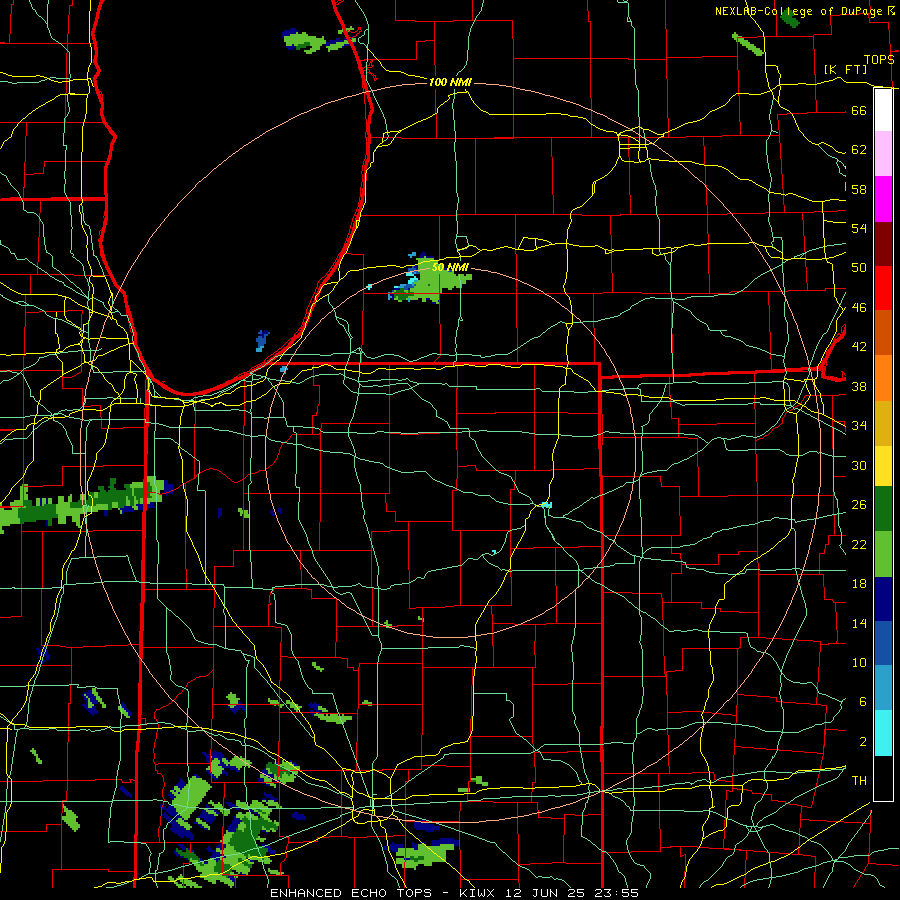Pick the dark red swatch on the color scale
Image resolution: width=900 pixels, height=900 pixels.
(x=883, y=243)
